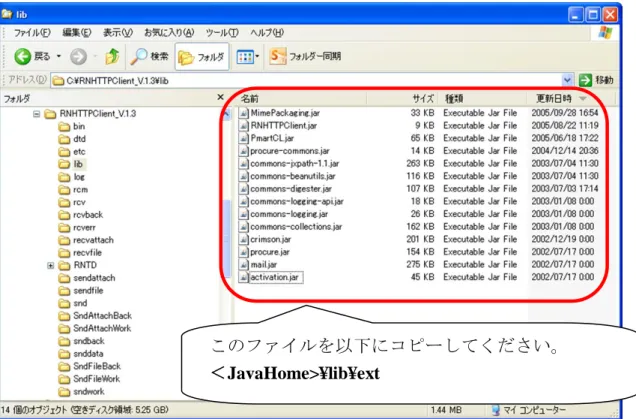Viewport: 636px width, 419px height.
Task: Select commons-collections.jar file icon
Action: coord(243,227)
